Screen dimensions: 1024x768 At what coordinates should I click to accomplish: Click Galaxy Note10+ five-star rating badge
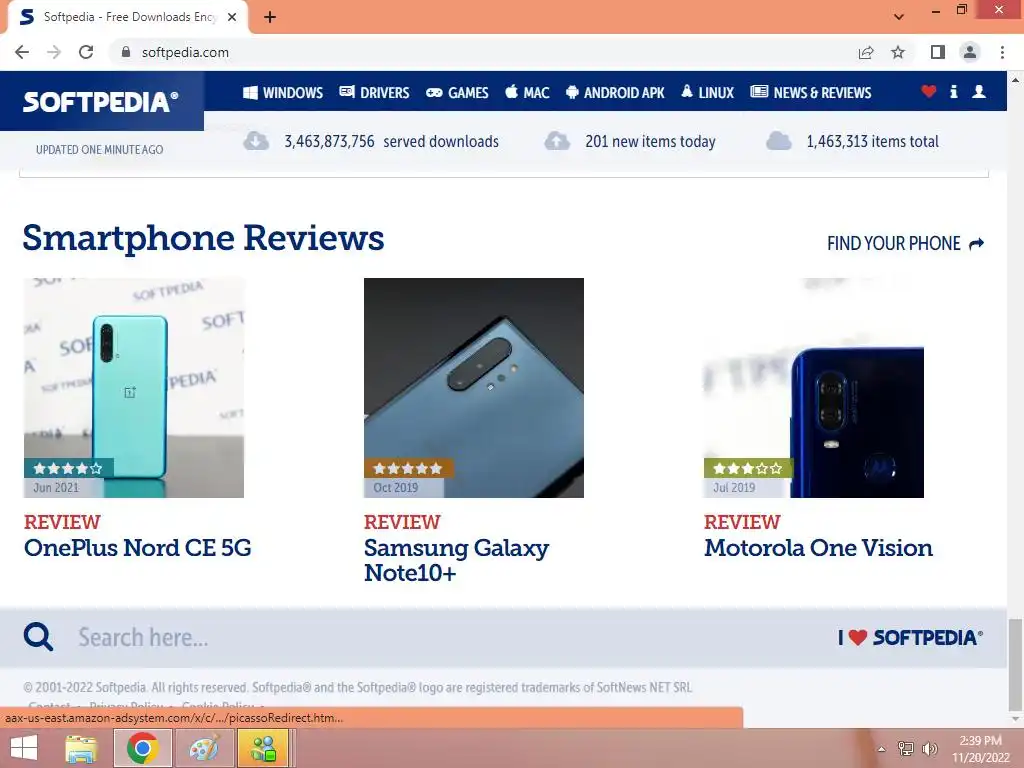click(x=408, y=468)
